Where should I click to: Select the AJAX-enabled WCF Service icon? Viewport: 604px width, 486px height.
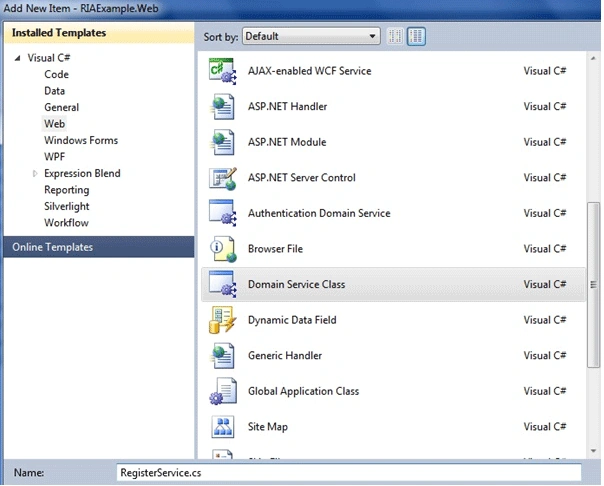click(x=222, y=71)
